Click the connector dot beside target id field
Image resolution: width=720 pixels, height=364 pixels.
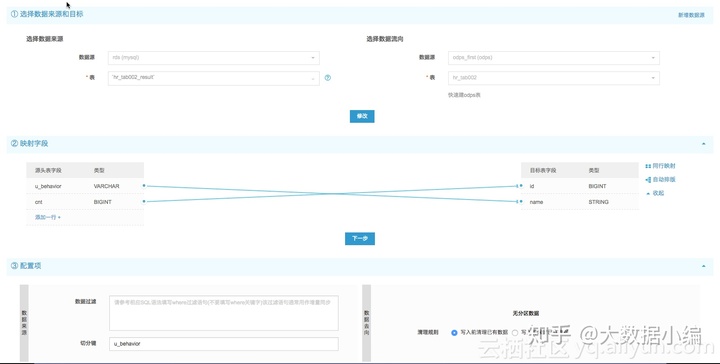pyautogui.click(x=521, y=186)
